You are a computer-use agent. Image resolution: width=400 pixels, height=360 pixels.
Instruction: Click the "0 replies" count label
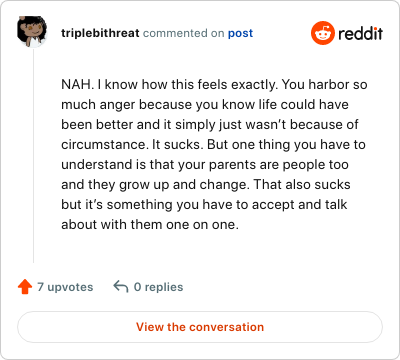pos(158,287)
